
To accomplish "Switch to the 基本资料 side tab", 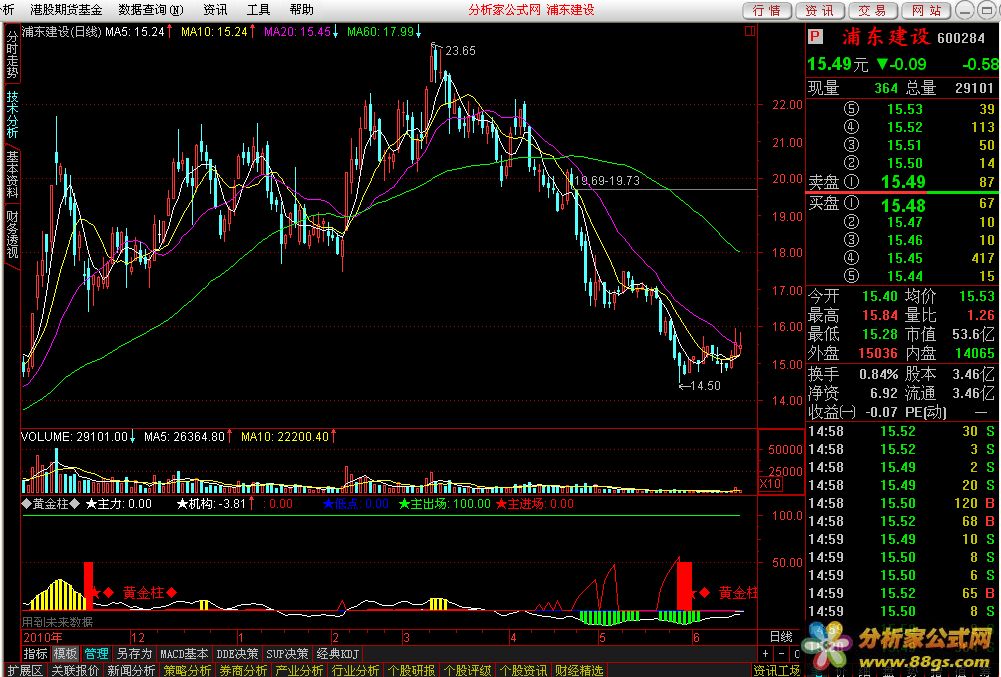I will [12, 174].
